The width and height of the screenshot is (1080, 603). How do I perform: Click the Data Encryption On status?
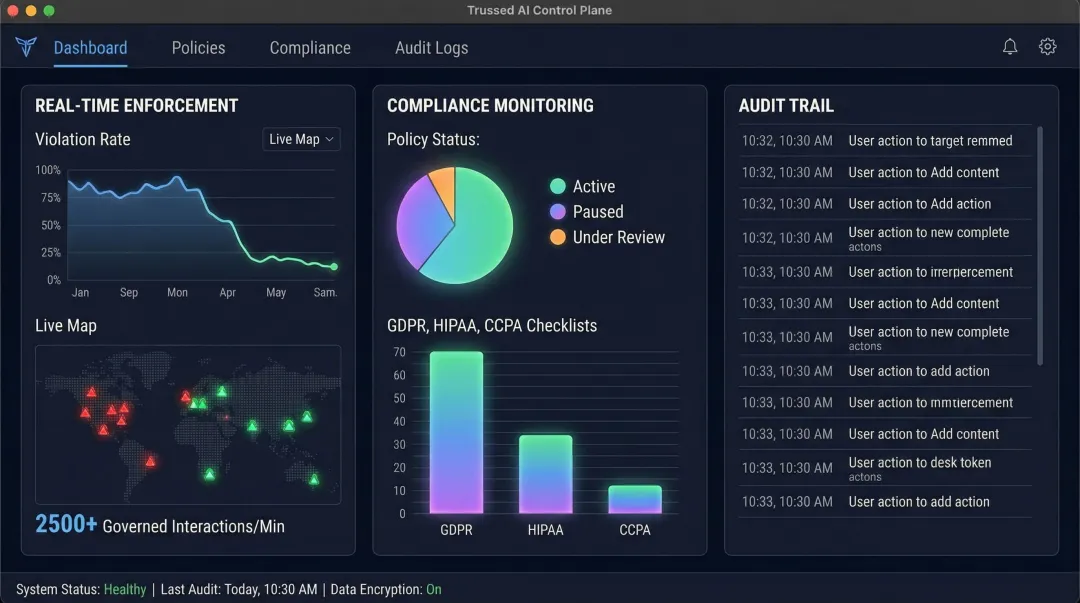[433, 589]
